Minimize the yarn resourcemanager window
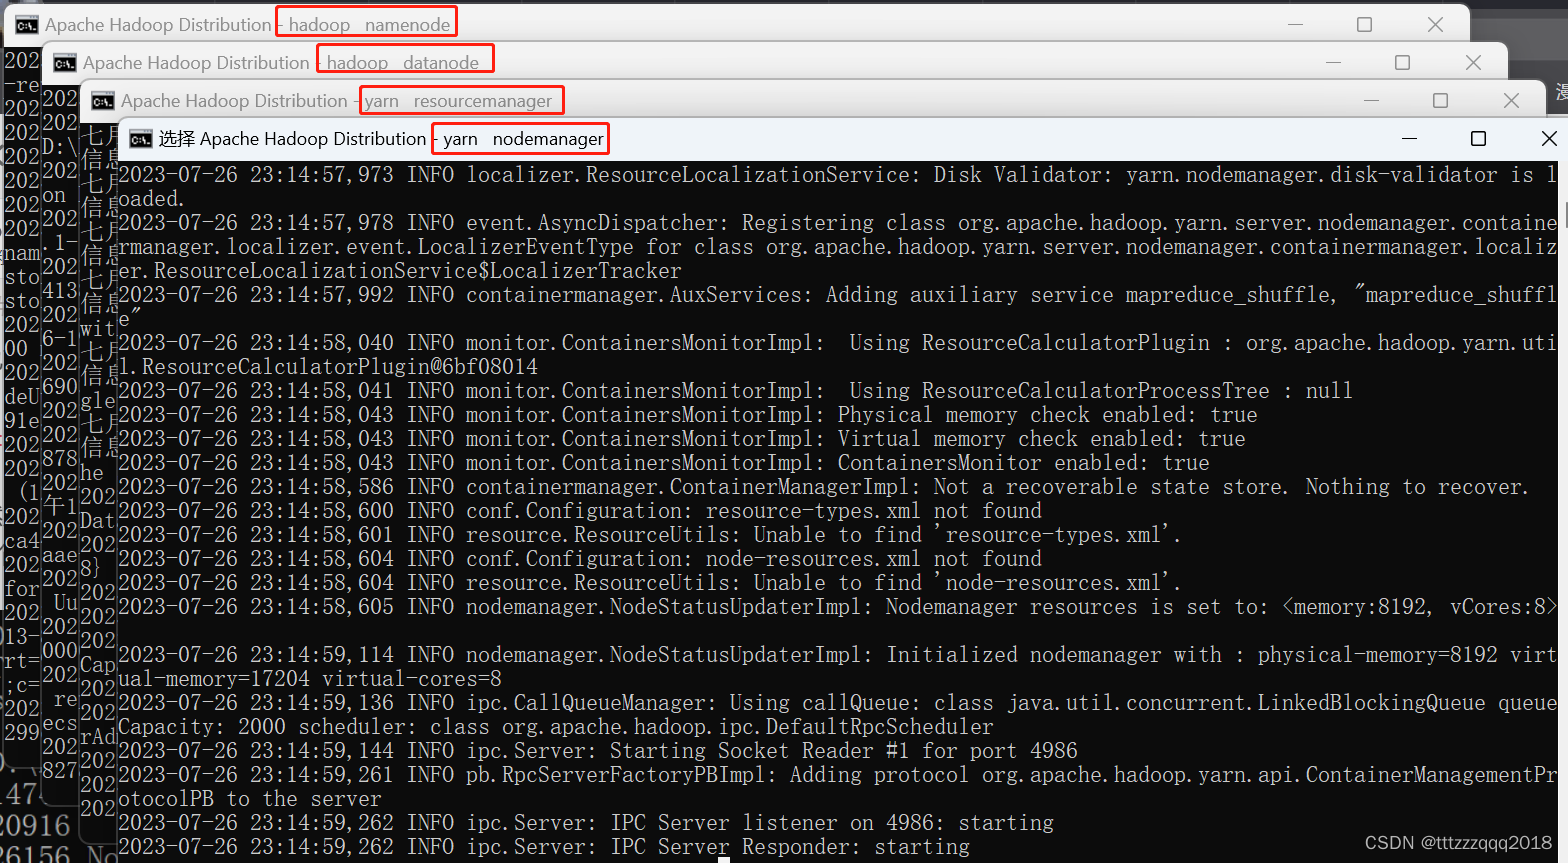The image size is (1568, 863). pyautogui.click(x=1371, y=100)
